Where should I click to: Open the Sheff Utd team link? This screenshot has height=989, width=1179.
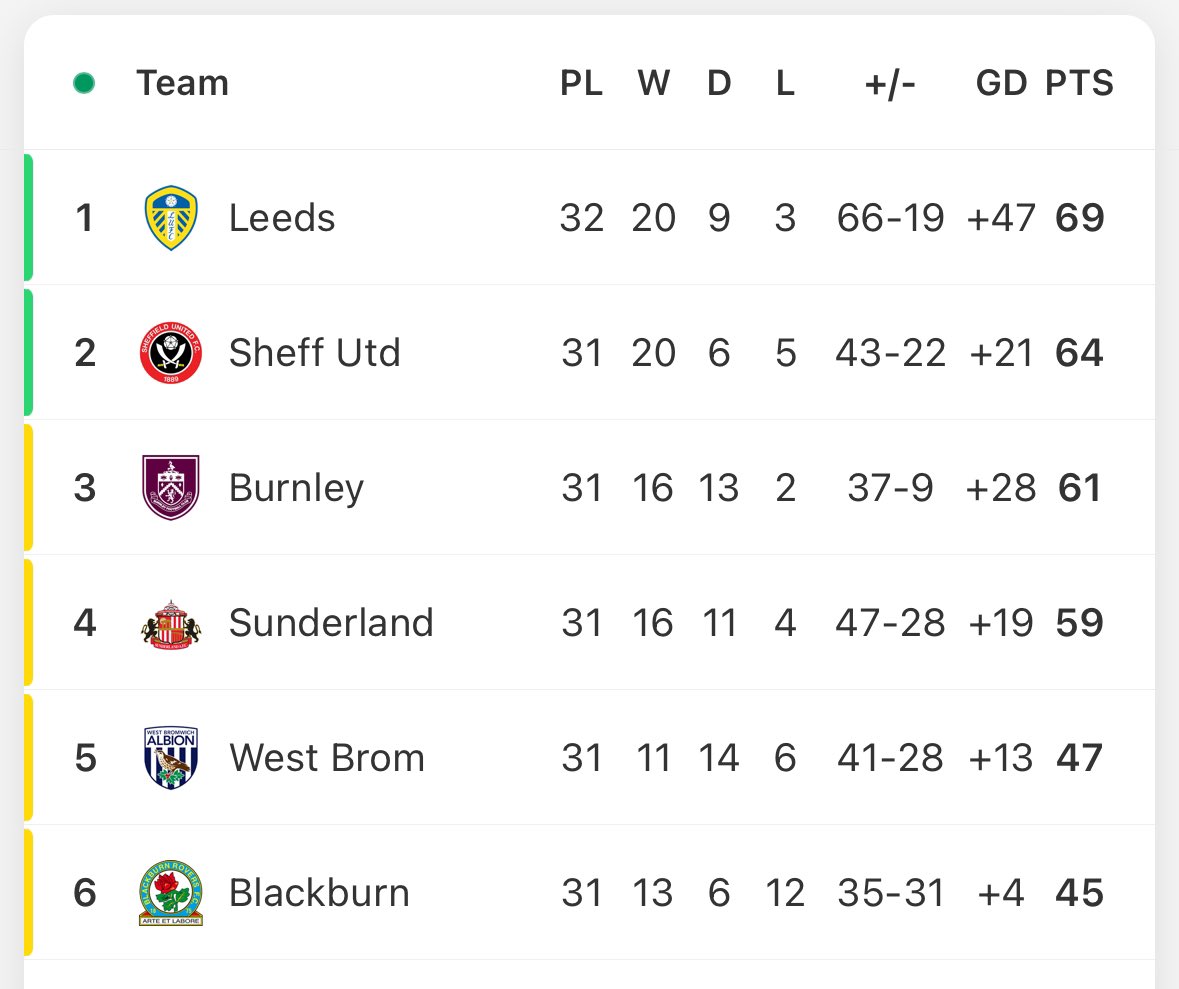pos(314,353)
